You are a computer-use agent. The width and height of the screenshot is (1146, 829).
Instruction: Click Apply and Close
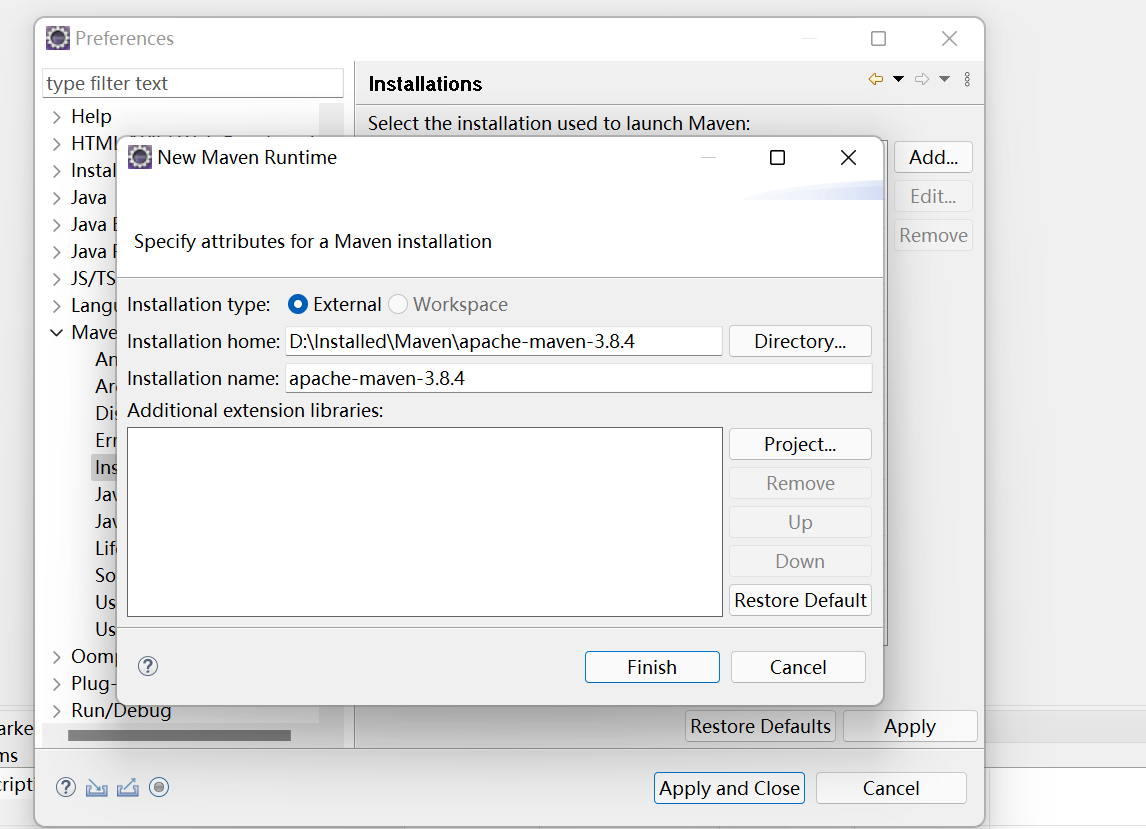click(x=729, y=788)
